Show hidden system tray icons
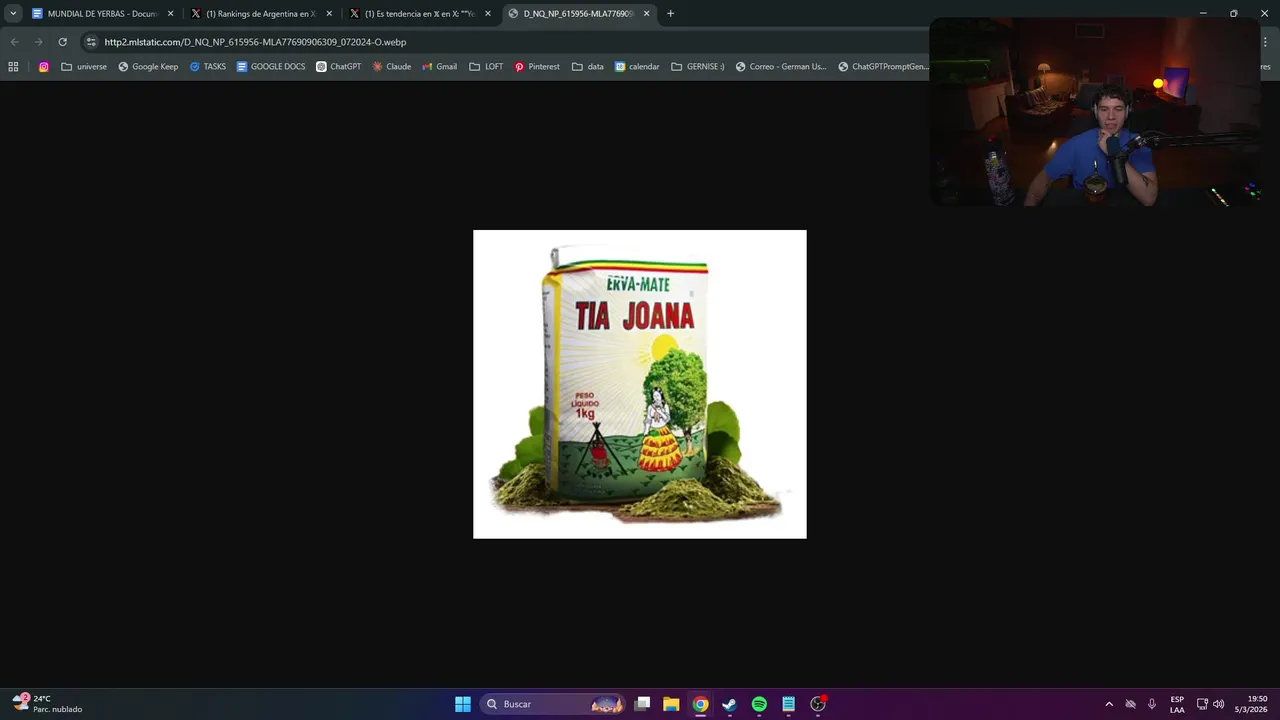This screenshot has height=720, width=1280. 1109,704
